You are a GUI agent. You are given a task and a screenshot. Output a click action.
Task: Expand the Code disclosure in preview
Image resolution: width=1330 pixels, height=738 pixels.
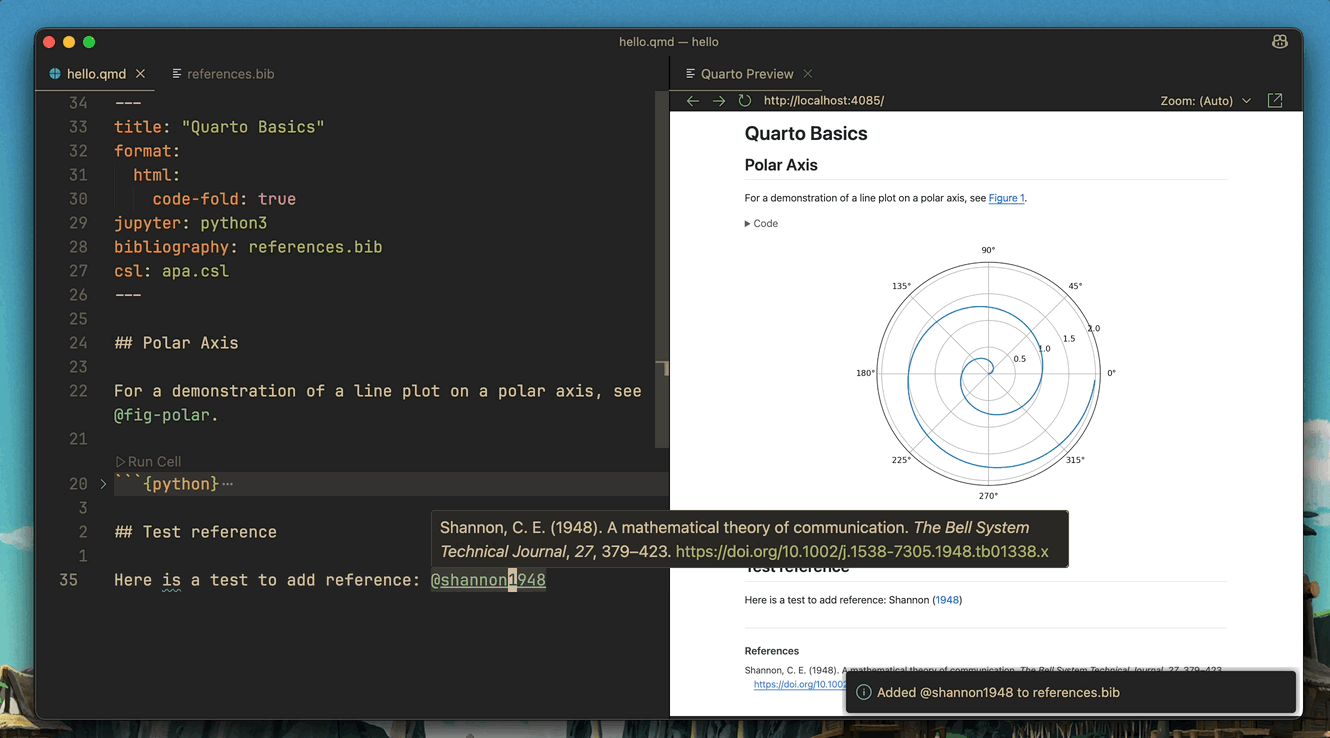point(761,223)
